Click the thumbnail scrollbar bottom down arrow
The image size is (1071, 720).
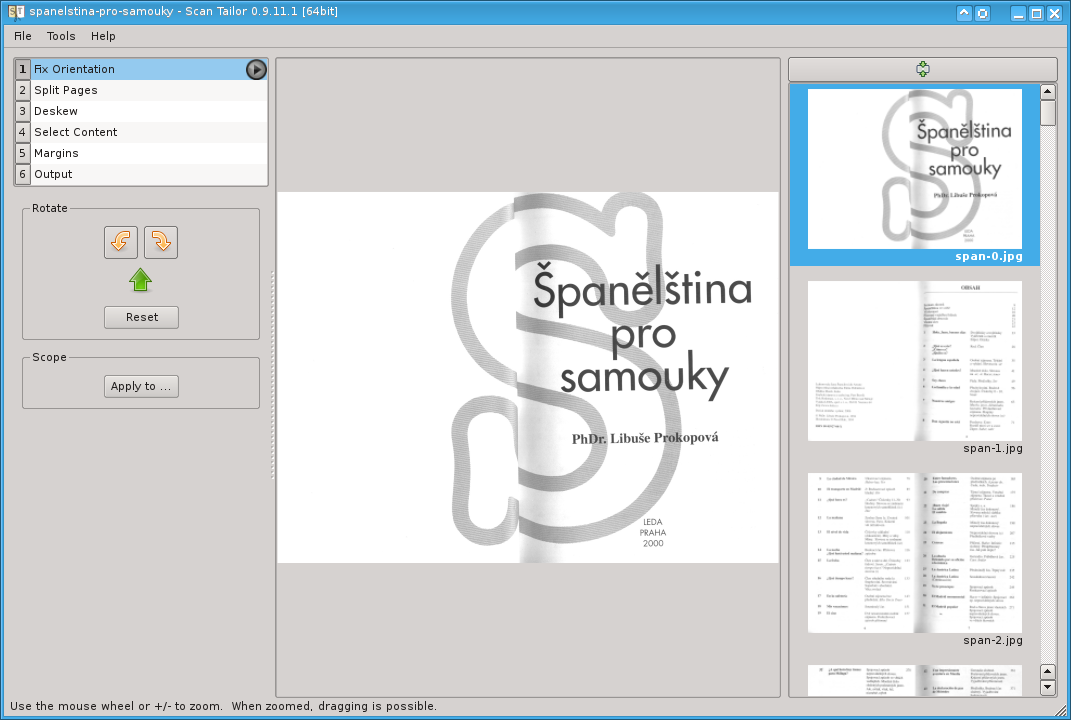pyautogui.click(x=1048, y=688)
